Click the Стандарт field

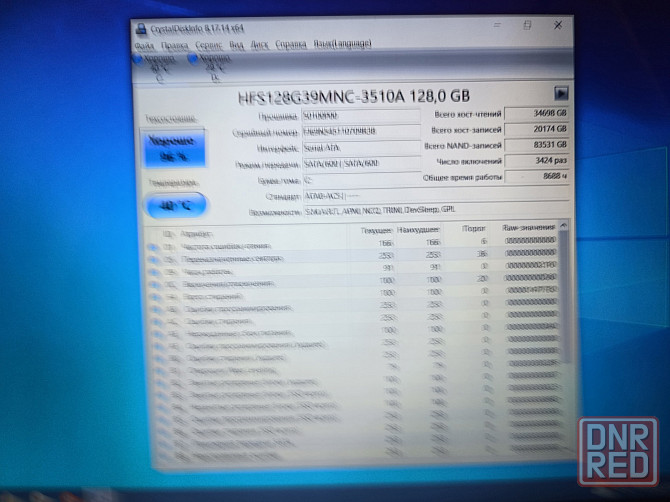[x=436, y=196]
